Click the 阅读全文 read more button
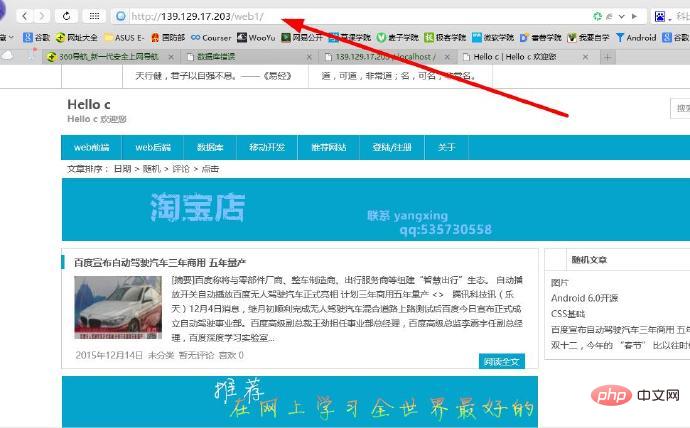 coord(502,361)
